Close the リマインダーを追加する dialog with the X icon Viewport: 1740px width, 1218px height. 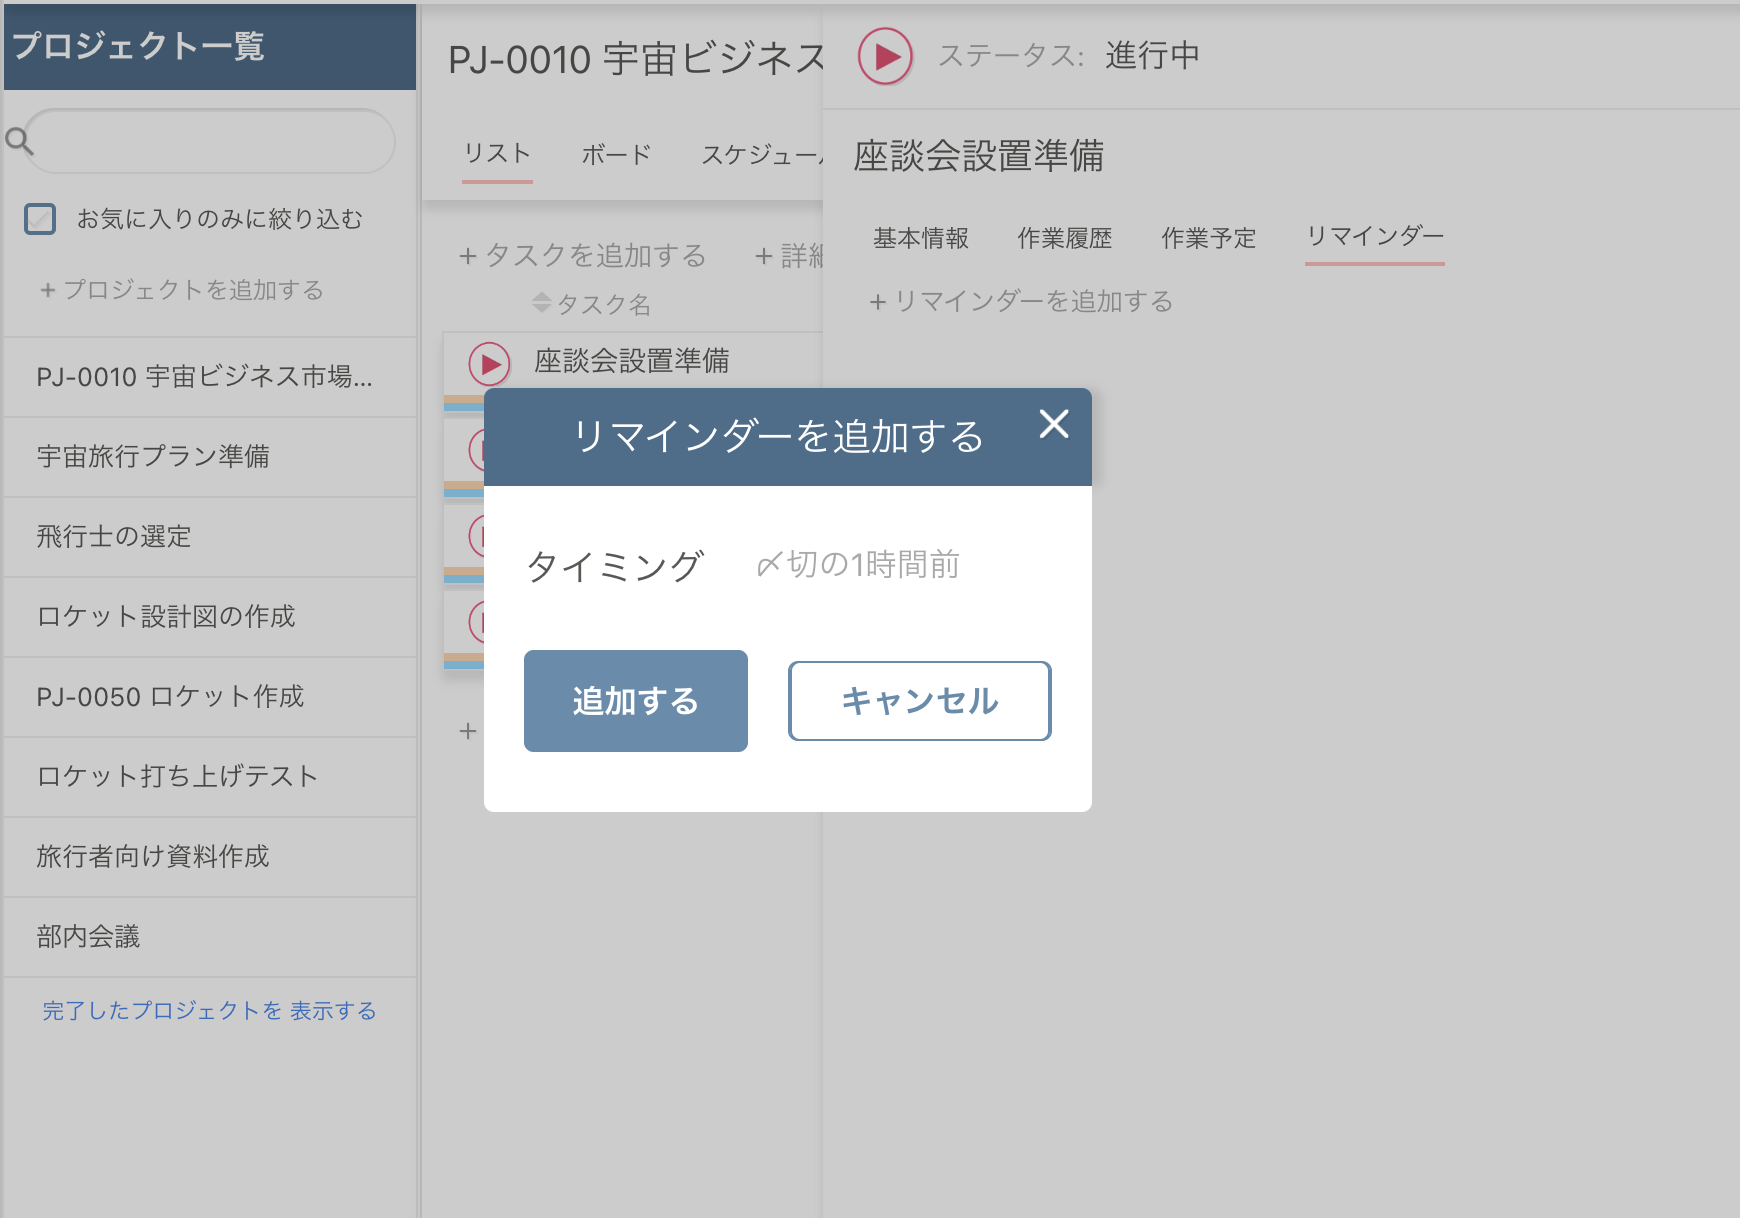pos(1055,425)
